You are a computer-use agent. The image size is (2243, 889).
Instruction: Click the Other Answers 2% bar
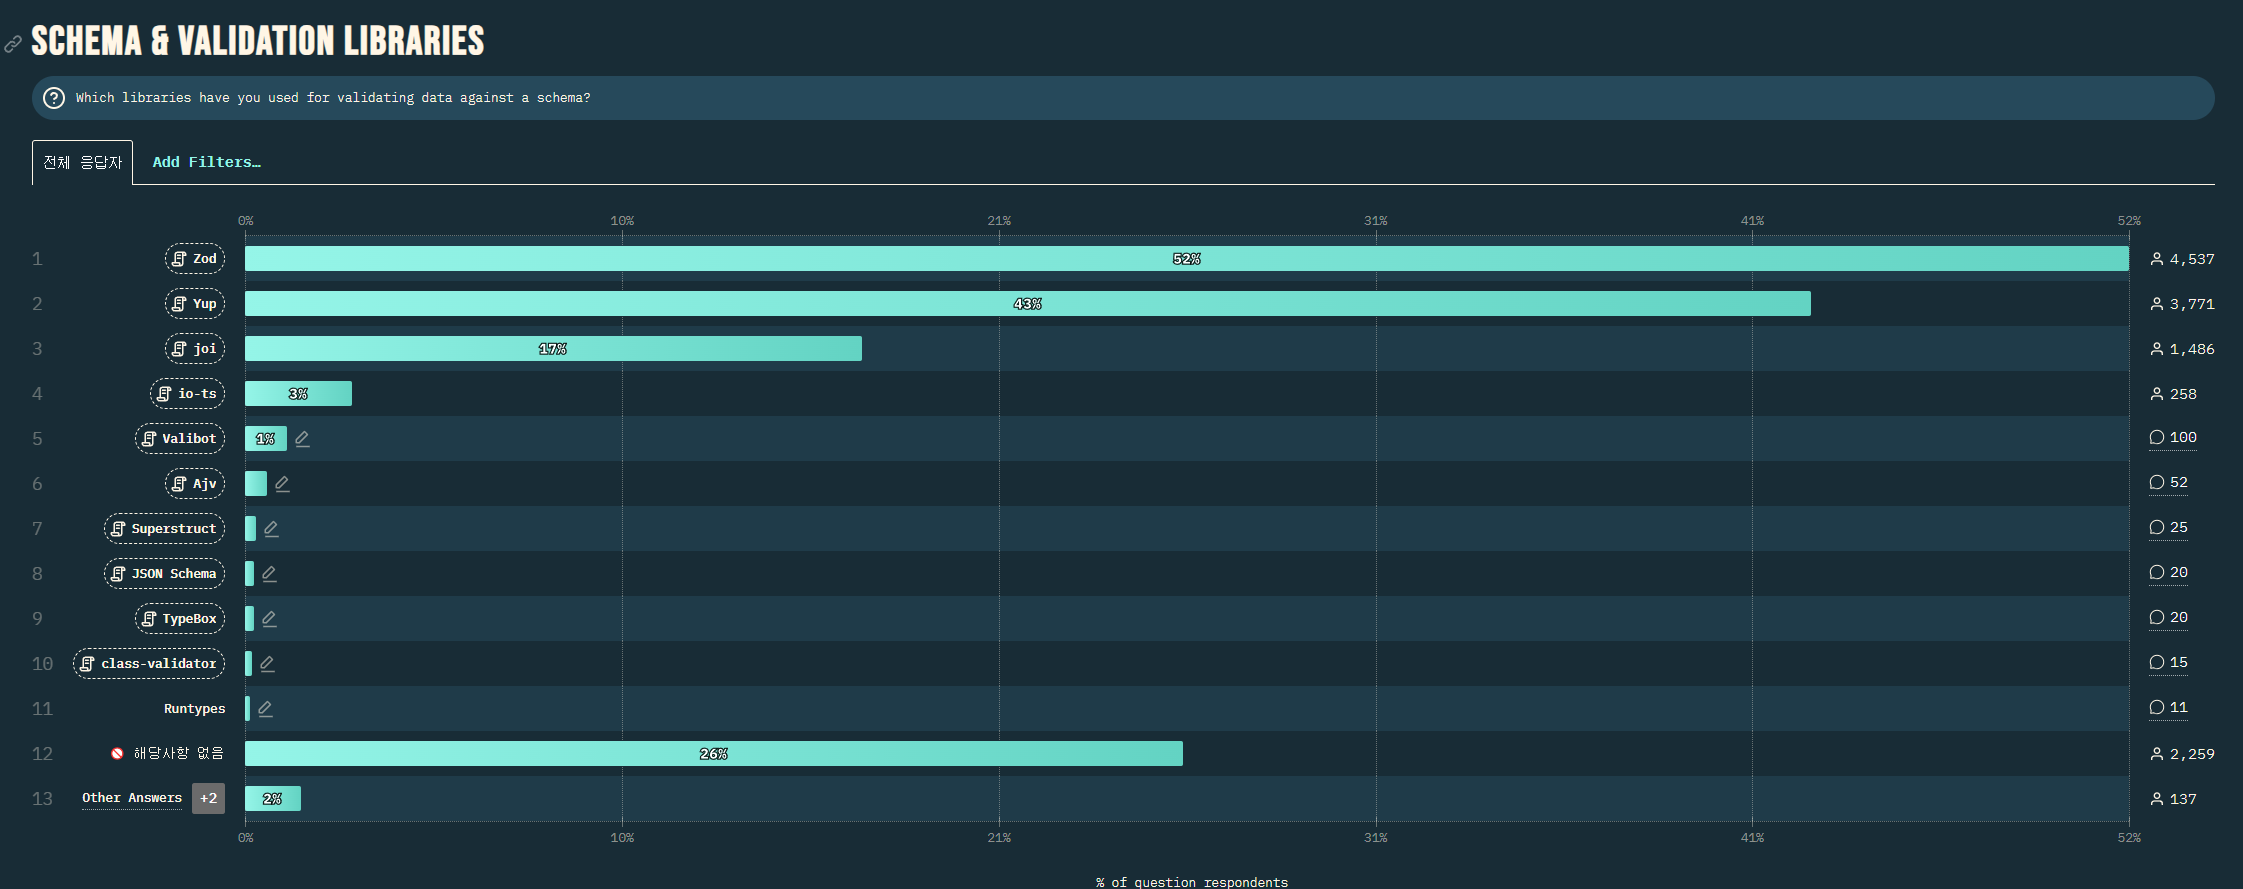coord(273,799)
